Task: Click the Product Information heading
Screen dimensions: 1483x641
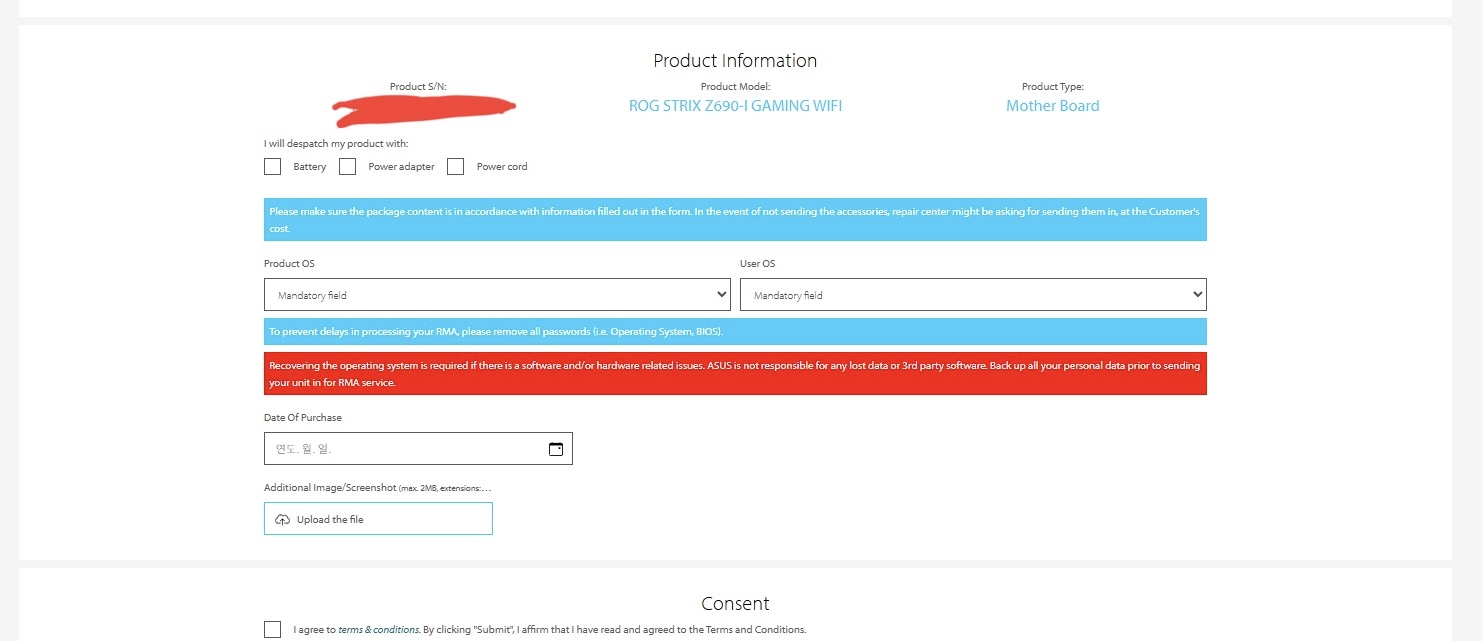Action: tap(735, 61)
